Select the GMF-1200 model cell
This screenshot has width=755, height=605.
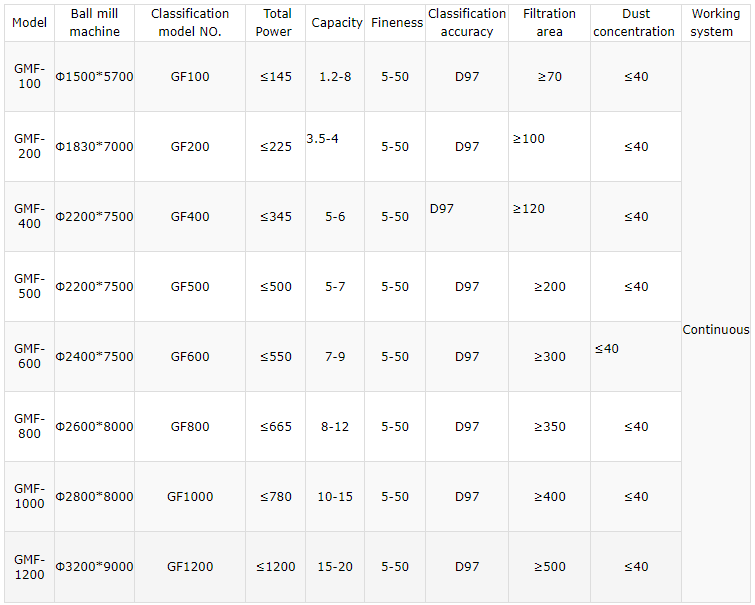pos(29,567)
